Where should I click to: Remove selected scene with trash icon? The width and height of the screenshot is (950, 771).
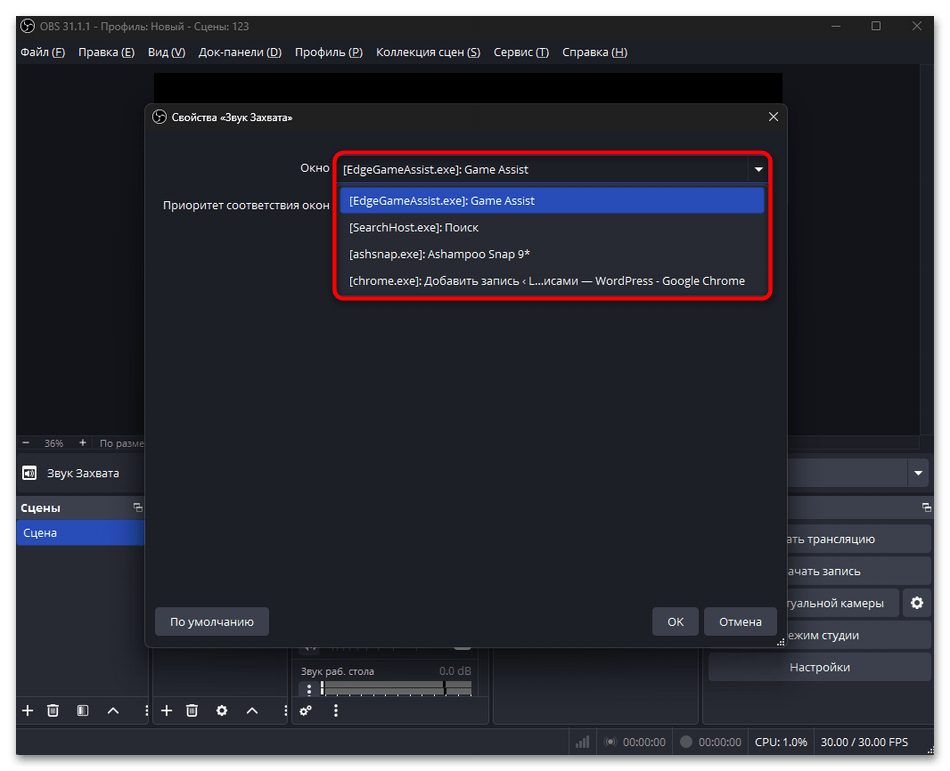[53, 710]
